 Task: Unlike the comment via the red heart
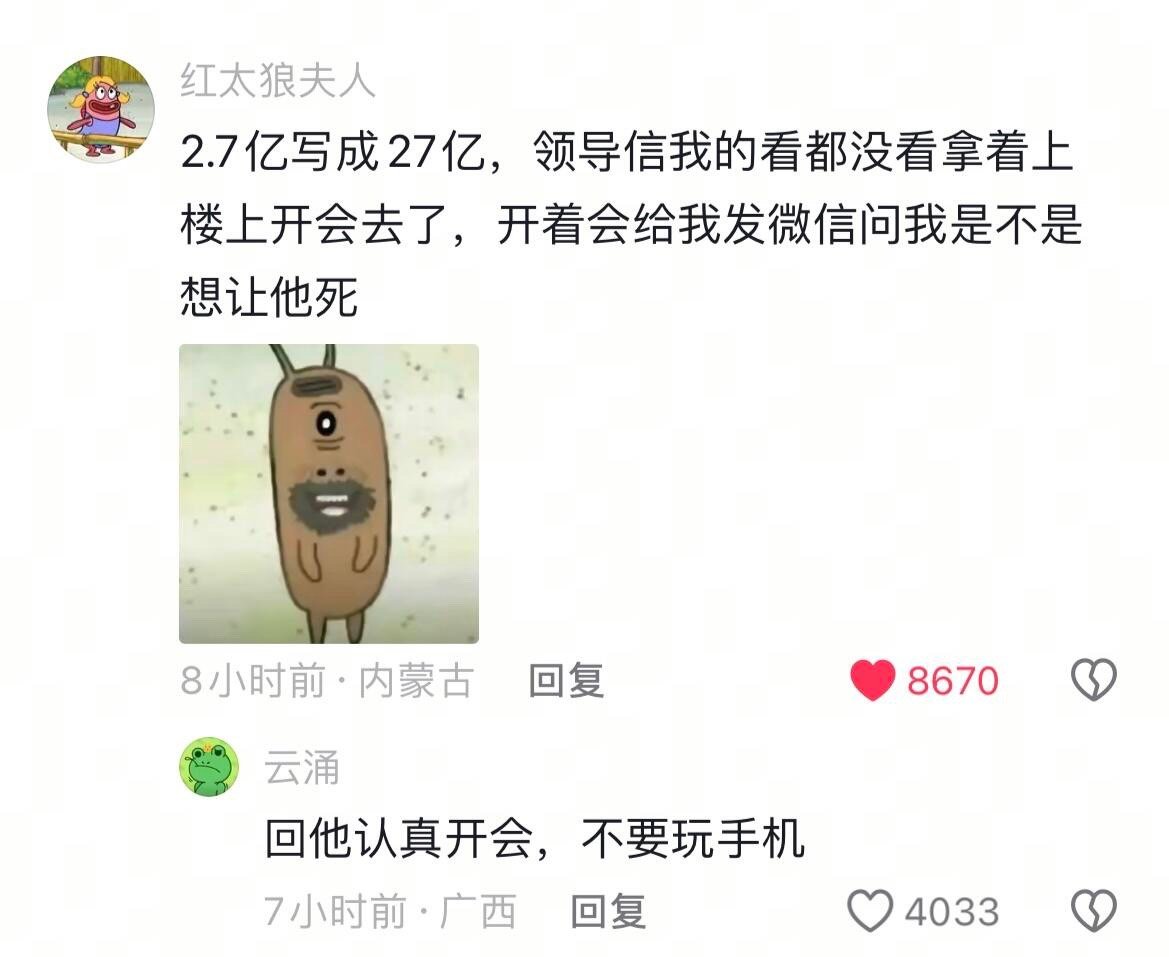tap(872, 680)
